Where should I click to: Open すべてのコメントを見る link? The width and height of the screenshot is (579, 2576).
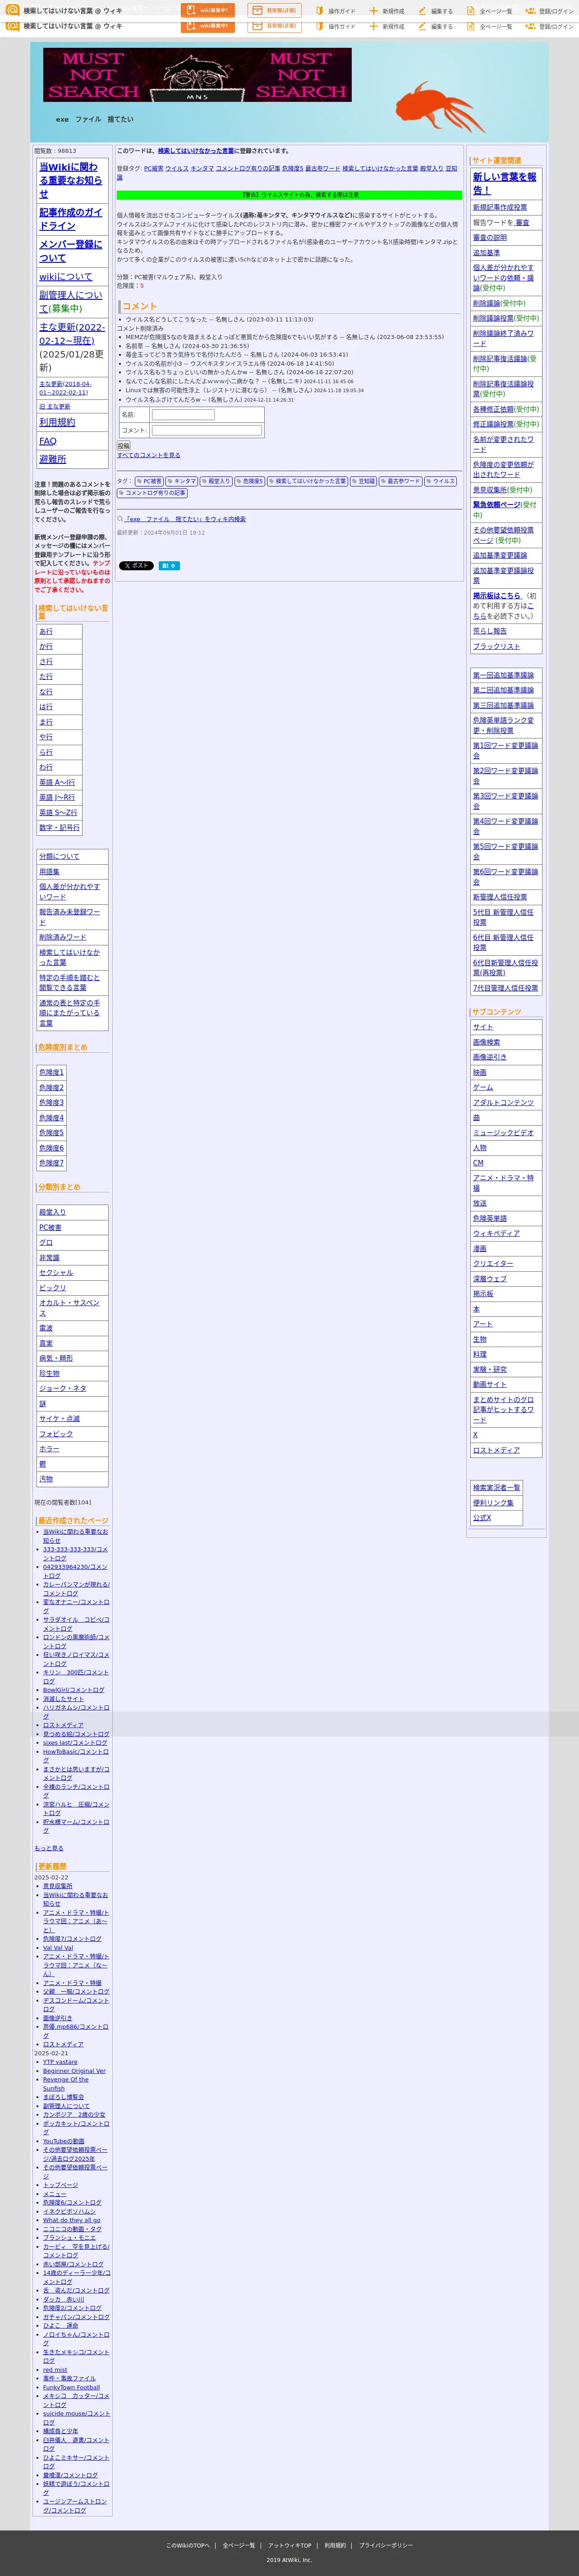[149, 455]
